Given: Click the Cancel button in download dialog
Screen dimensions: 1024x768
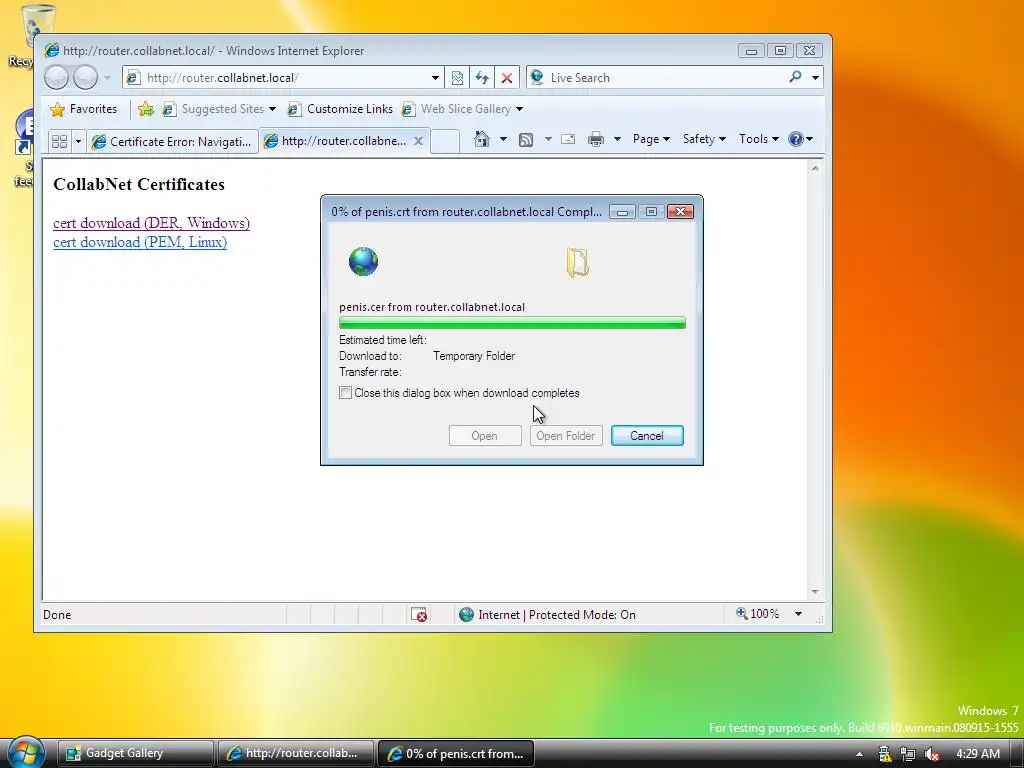Looking at the screenshot, I should point(647,436).
